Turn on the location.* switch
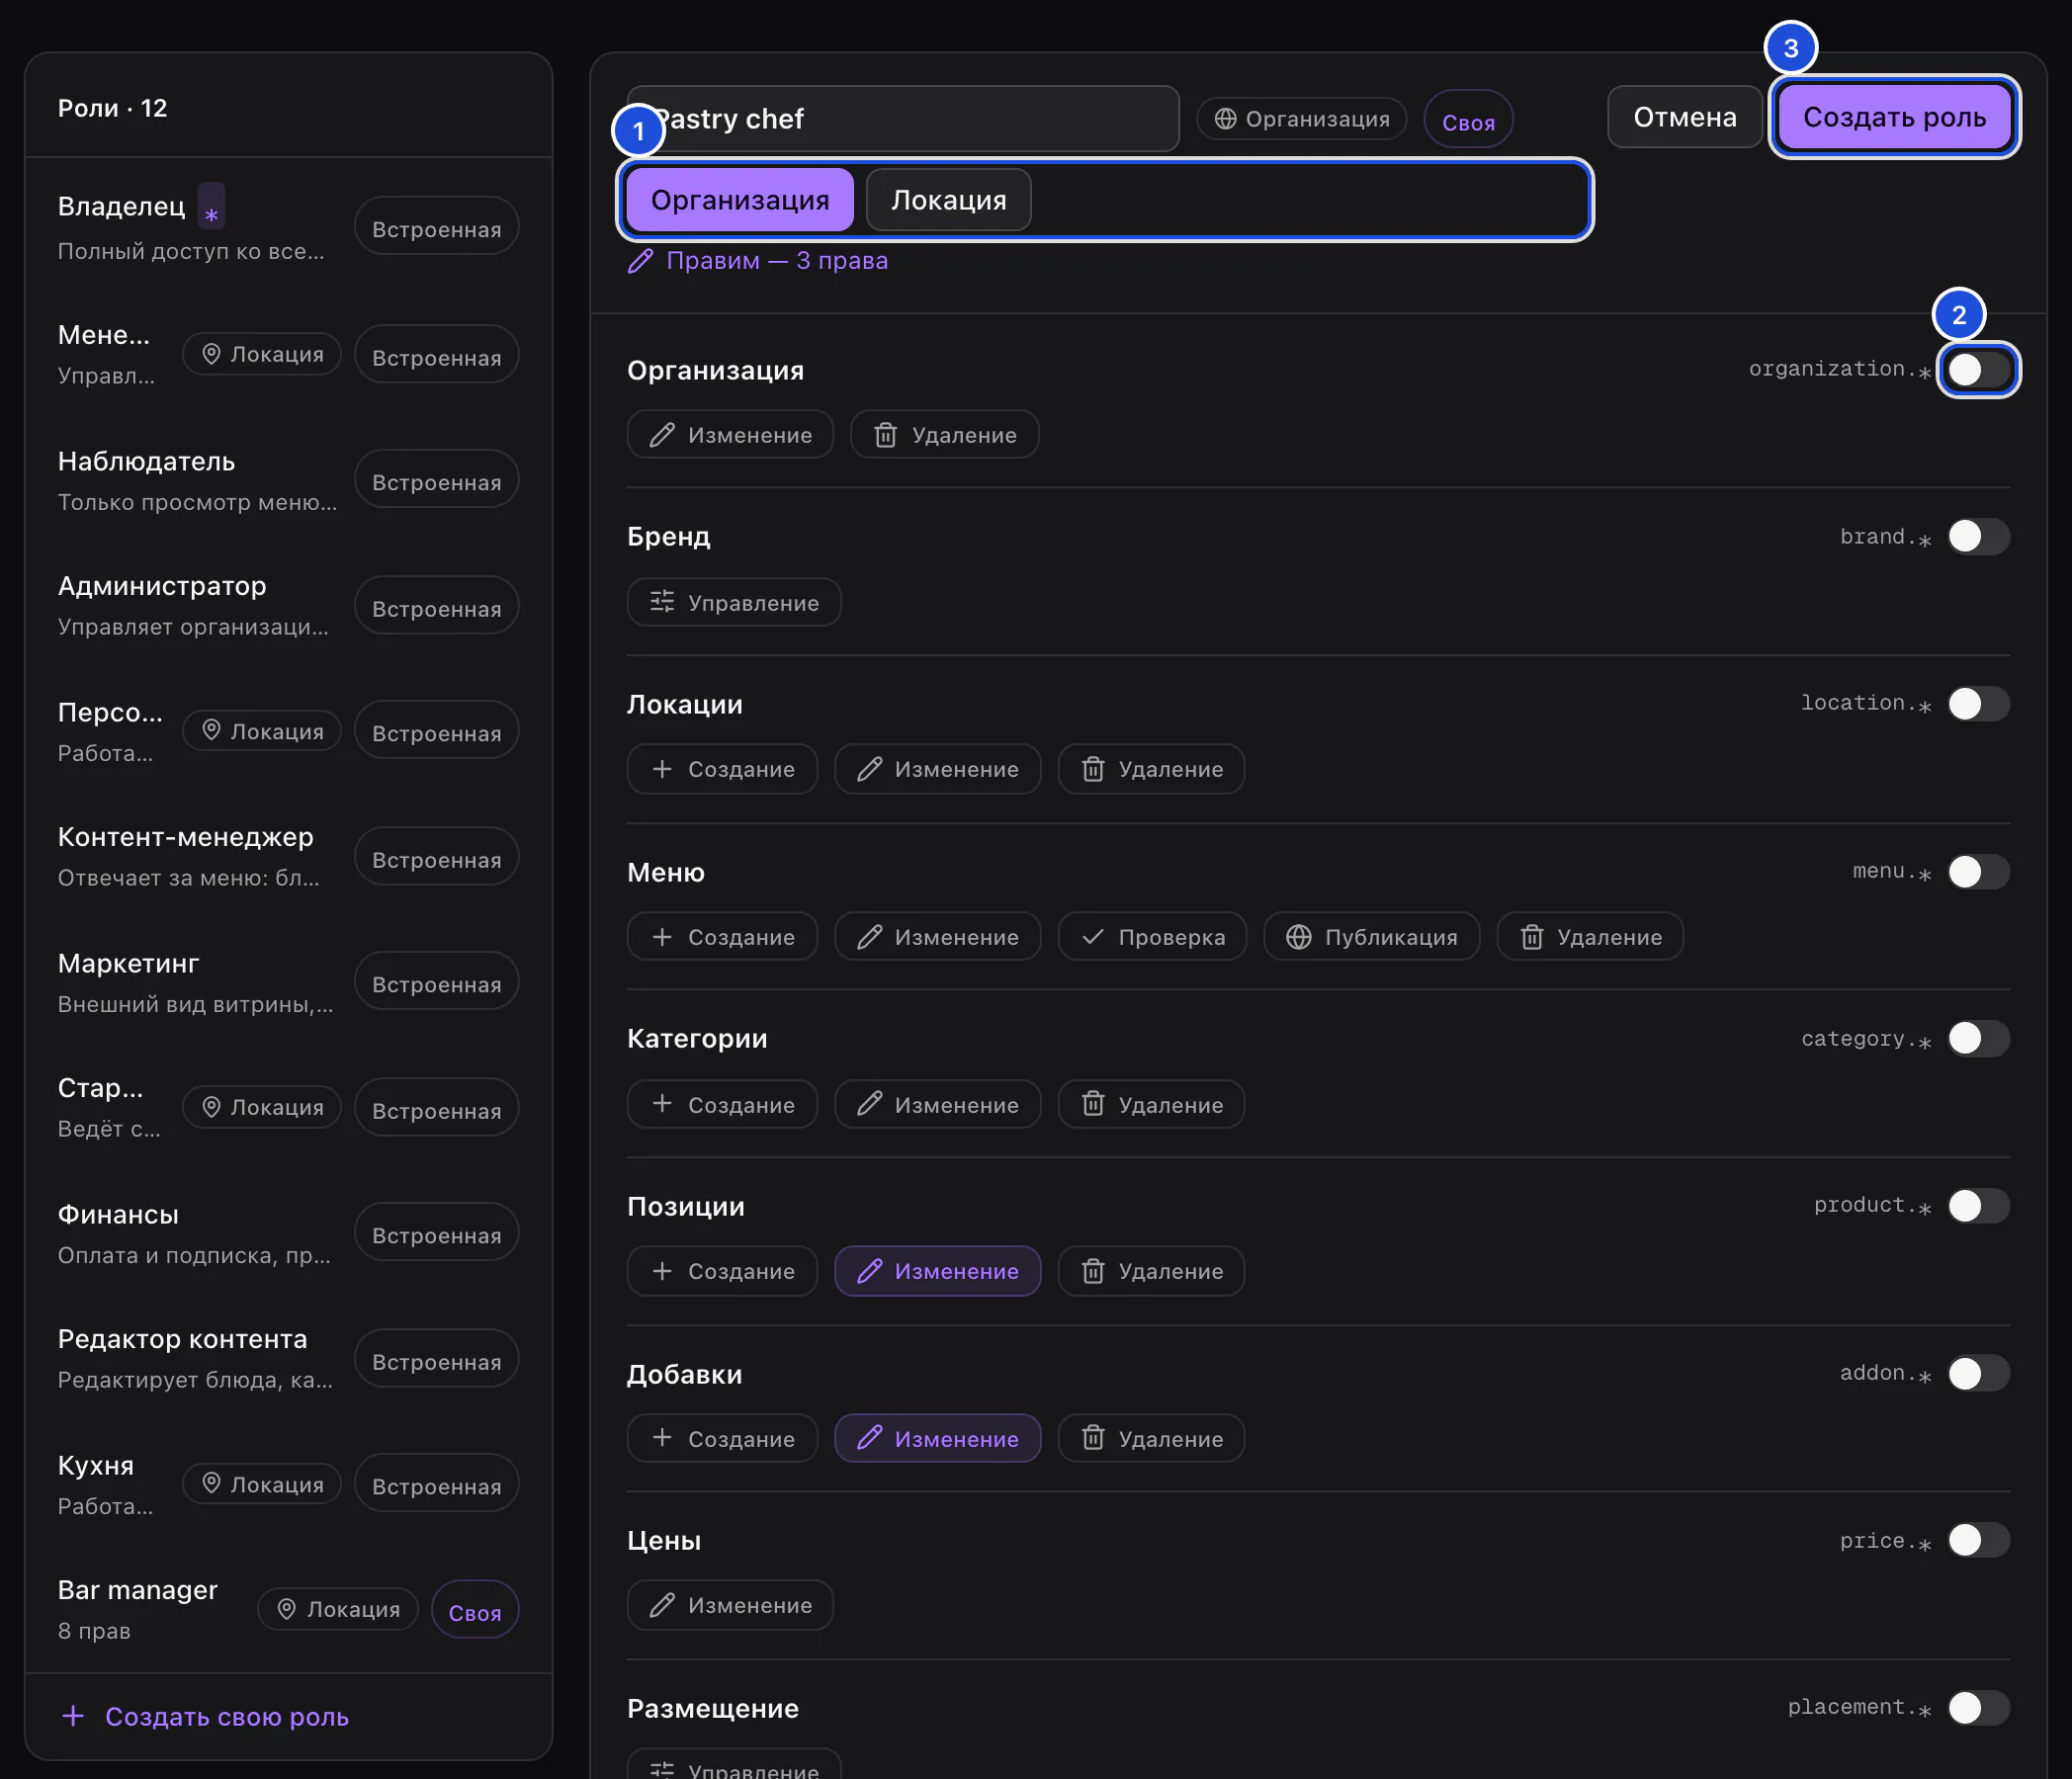The width and height of the screenshot is (2072, 1779). [1978, 704]
